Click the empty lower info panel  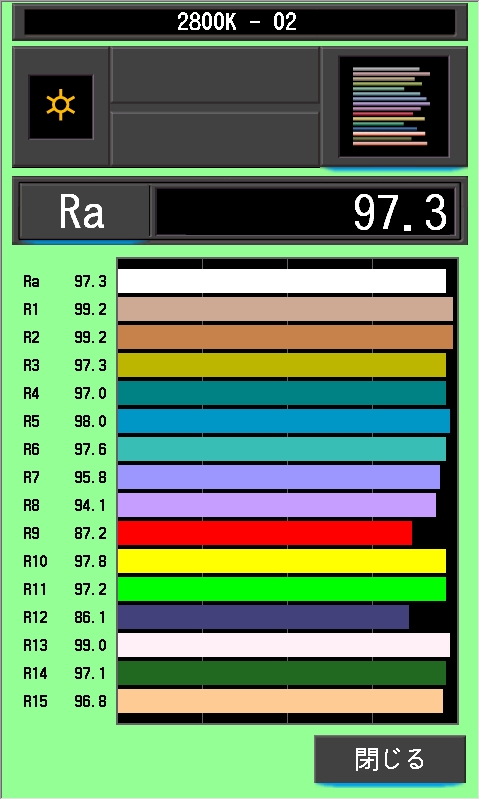click(215, 138)
